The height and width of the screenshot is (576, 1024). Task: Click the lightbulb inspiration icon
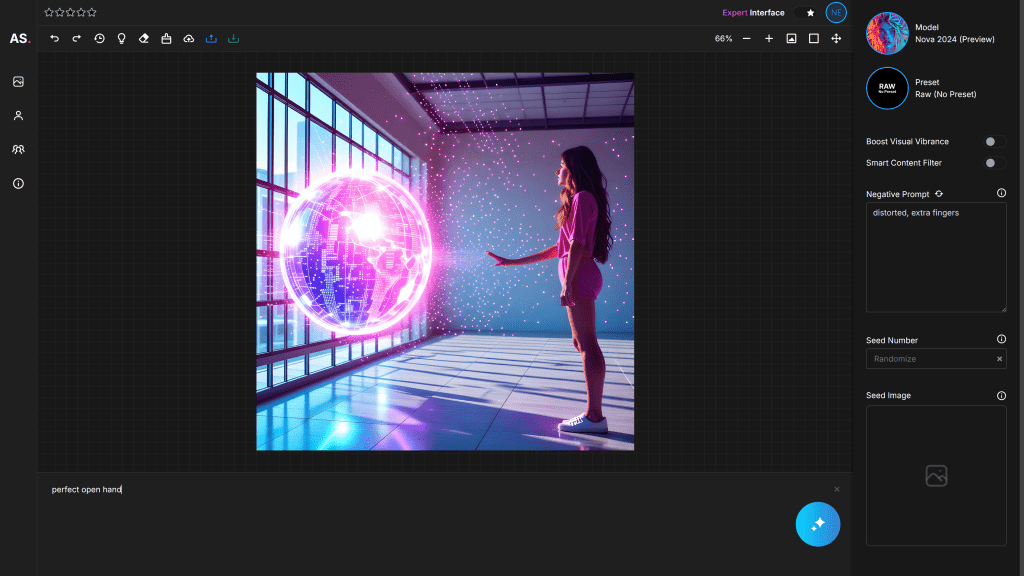click(121, 39)
